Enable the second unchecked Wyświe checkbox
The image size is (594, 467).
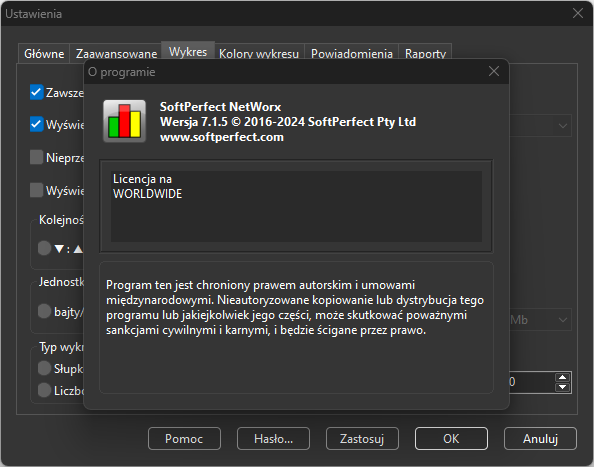tap(36, 190)
